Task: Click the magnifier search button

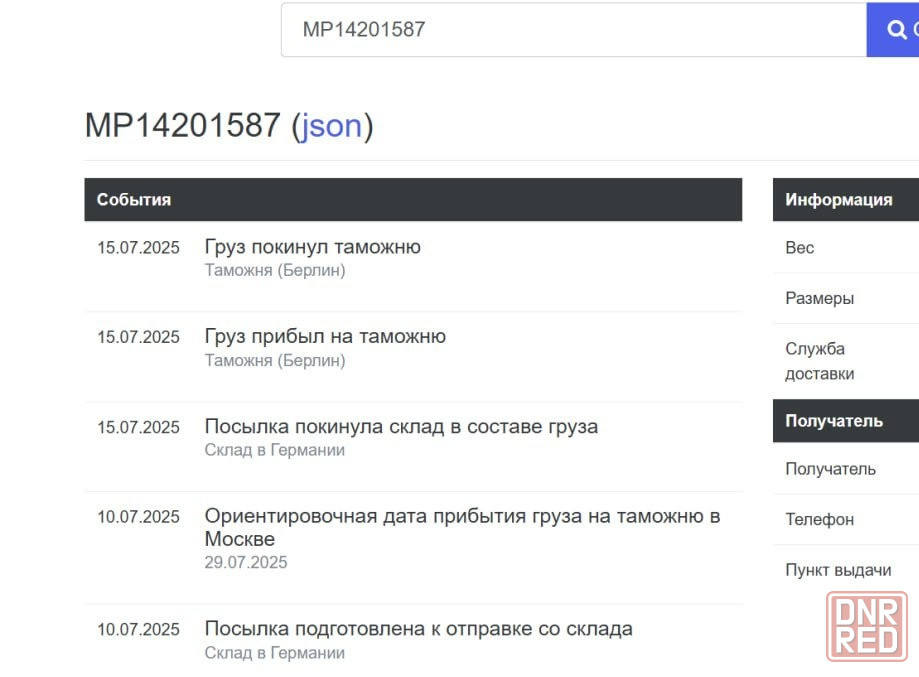Action: [x=894, y=30]
